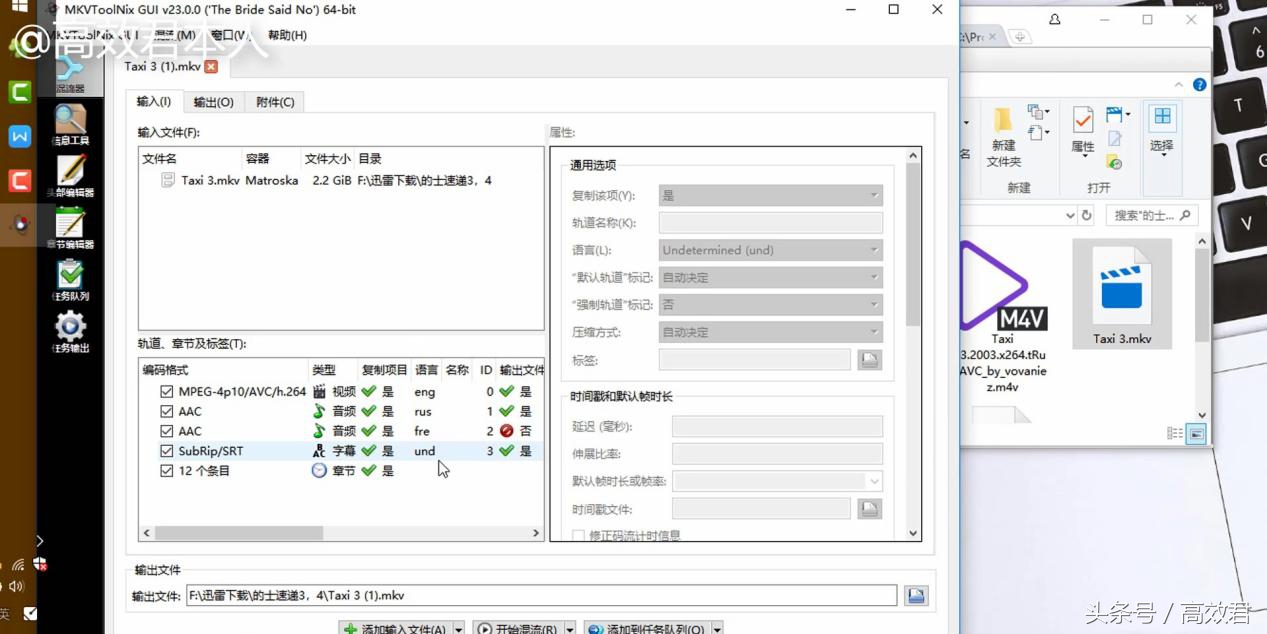This screenshot has height=634, width=1267.
Task: Switch to the 输出(O) tab
Action: click(213, 102)
